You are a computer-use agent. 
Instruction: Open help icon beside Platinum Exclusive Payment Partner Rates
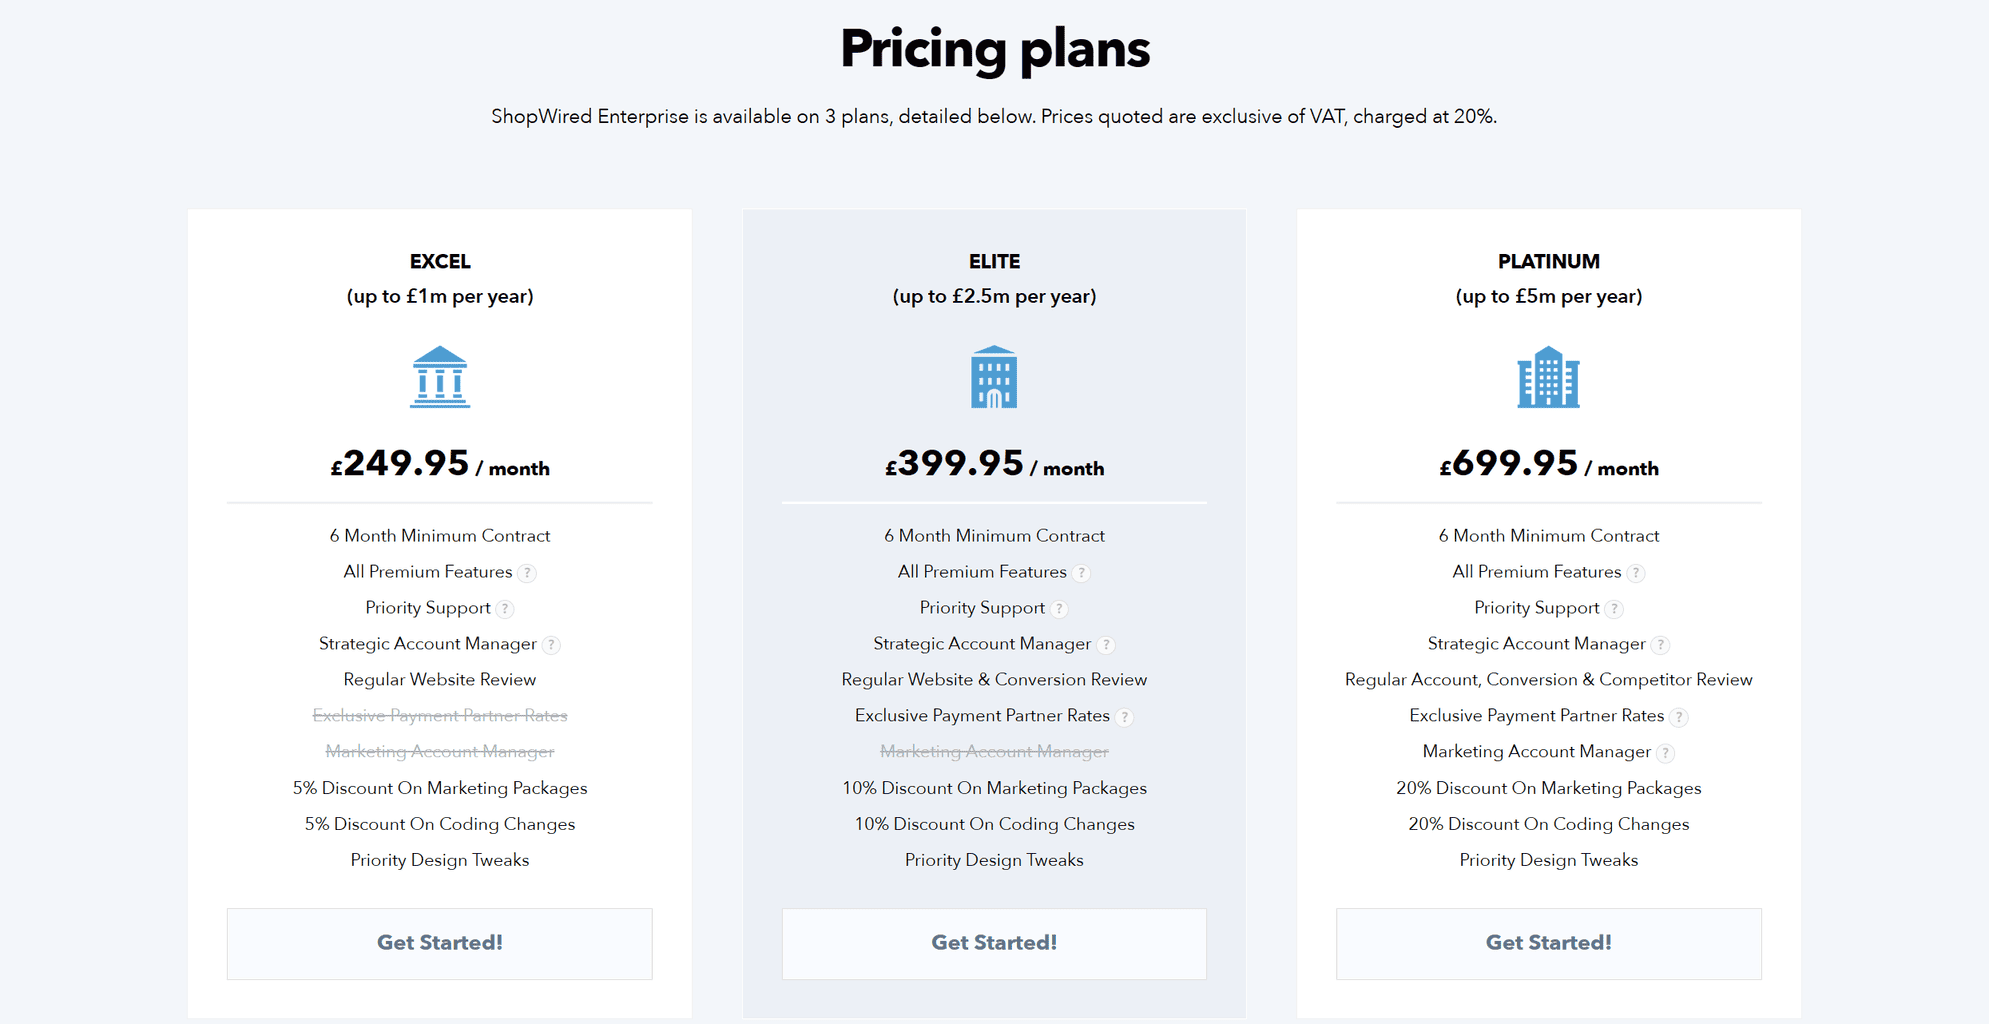1679,717
